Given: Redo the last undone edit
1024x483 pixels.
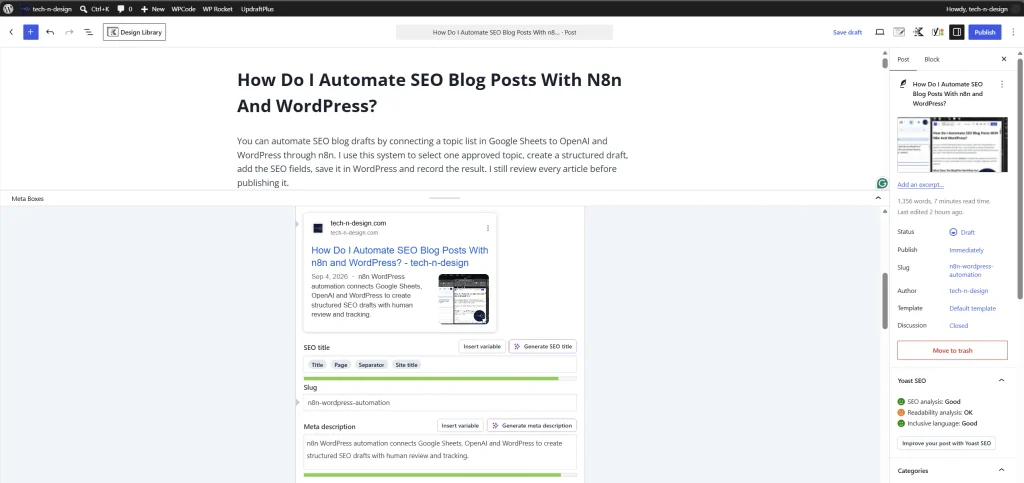Looking at the screenshot, I should coord(69,32).
